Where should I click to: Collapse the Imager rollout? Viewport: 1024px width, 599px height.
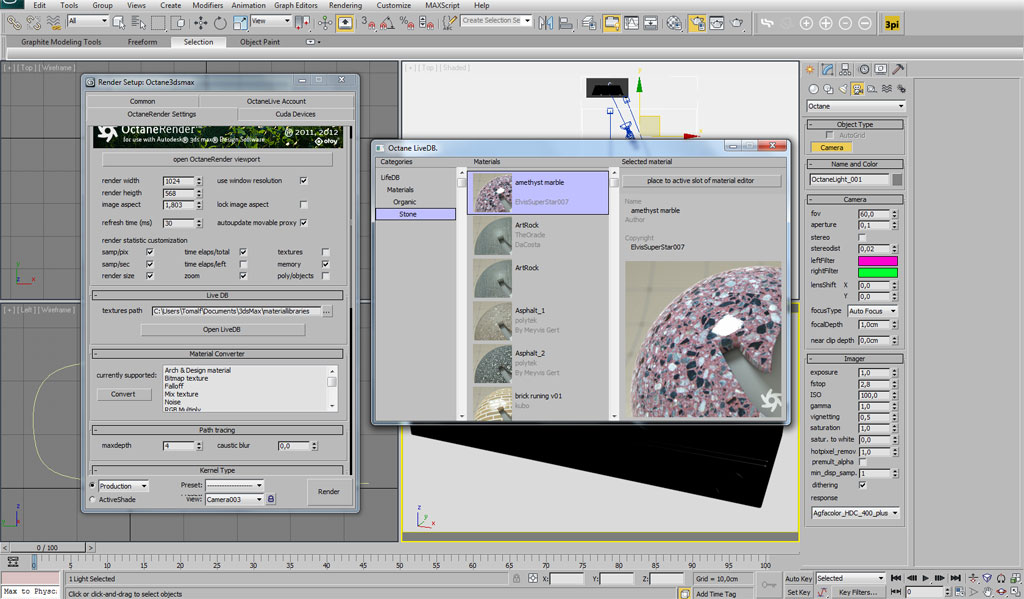(855, 359)
